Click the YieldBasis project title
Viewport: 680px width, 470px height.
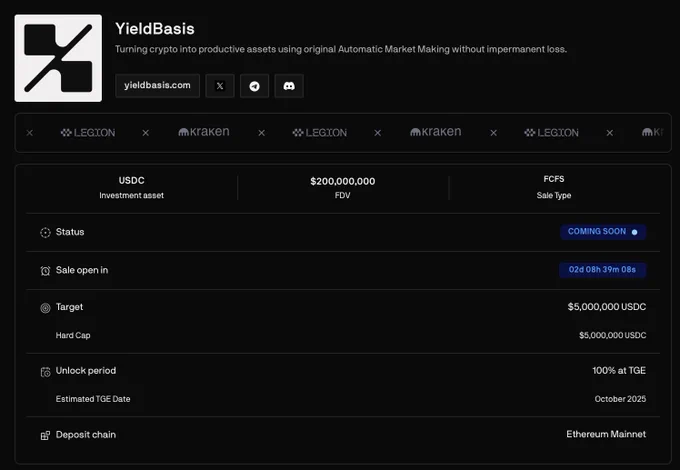155,29
